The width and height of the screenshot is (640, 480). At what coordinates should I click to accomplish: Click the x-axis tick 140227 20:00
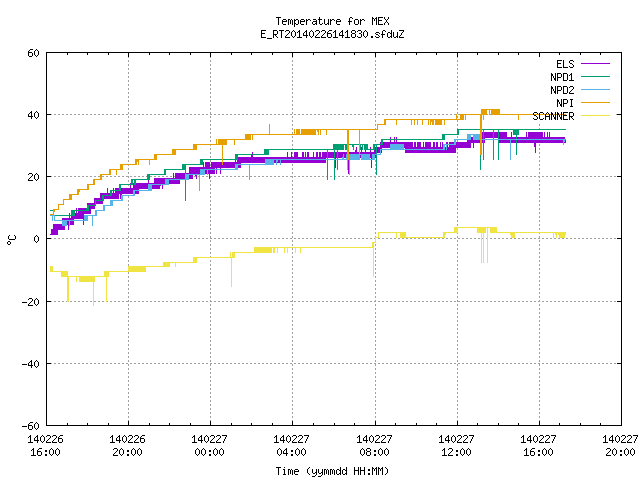pos(620,446)
